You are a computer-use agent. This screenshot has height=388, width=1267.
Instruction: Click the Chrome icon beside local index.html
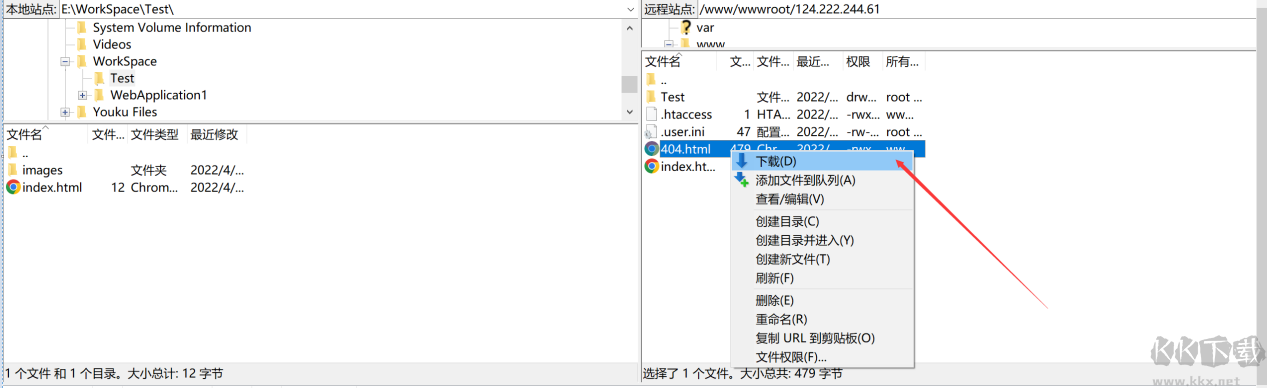13,187
